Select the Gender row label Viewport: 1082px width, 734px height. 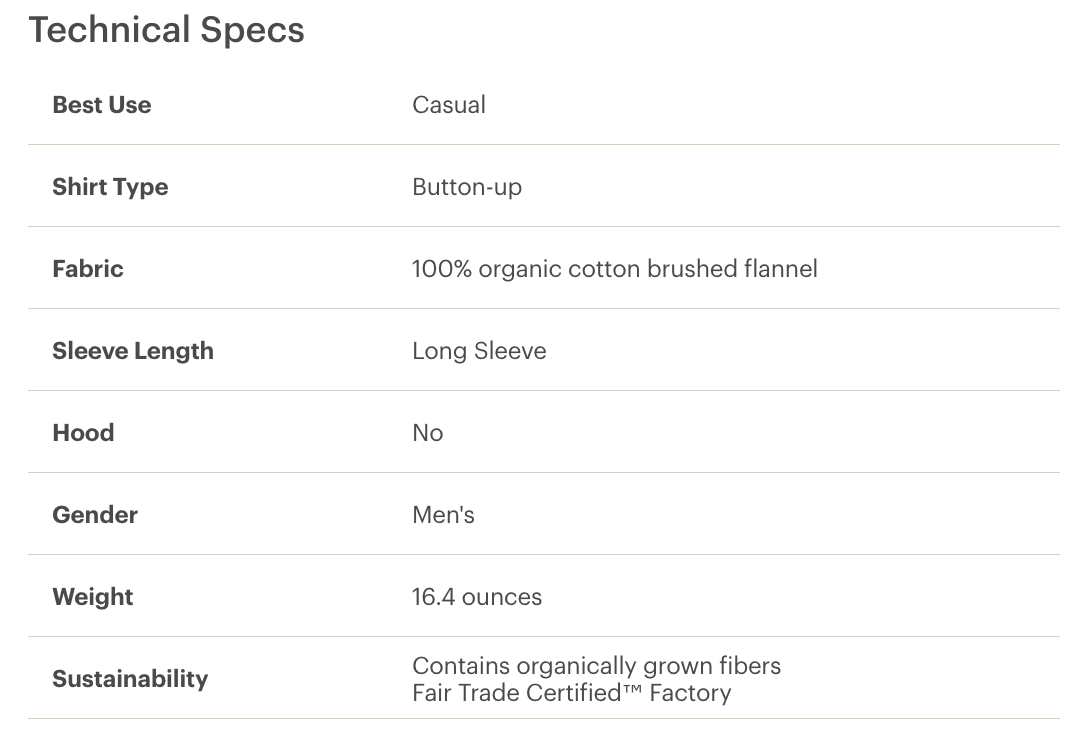(95, 515)
